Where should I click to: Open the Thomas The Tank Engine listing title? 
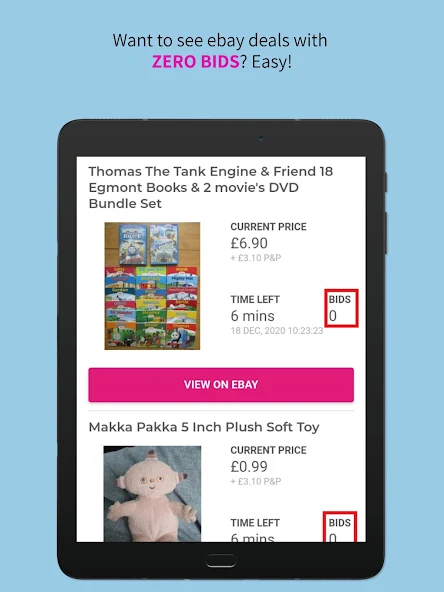pyautogui.click(x=211, y=187)
